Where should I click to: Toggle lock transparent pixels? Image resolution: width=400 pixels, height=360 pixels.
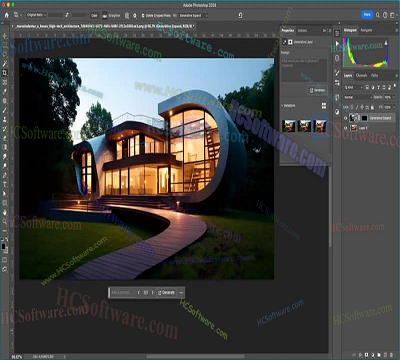click(x=352, y=107)
